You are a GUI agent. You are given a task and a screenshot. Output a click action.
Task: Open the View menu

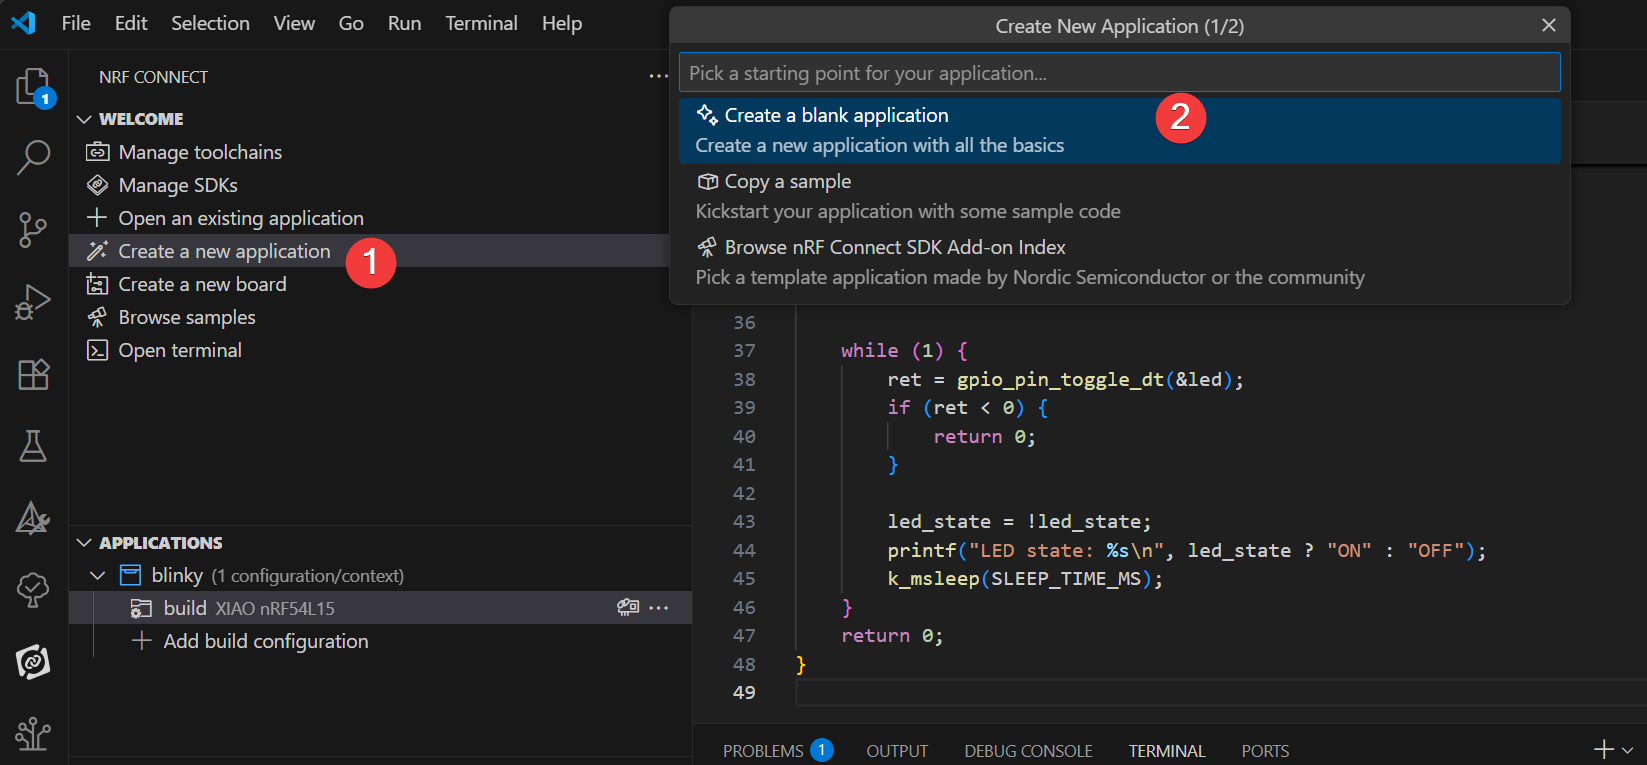pyautogui.click(x=294, y=23)
